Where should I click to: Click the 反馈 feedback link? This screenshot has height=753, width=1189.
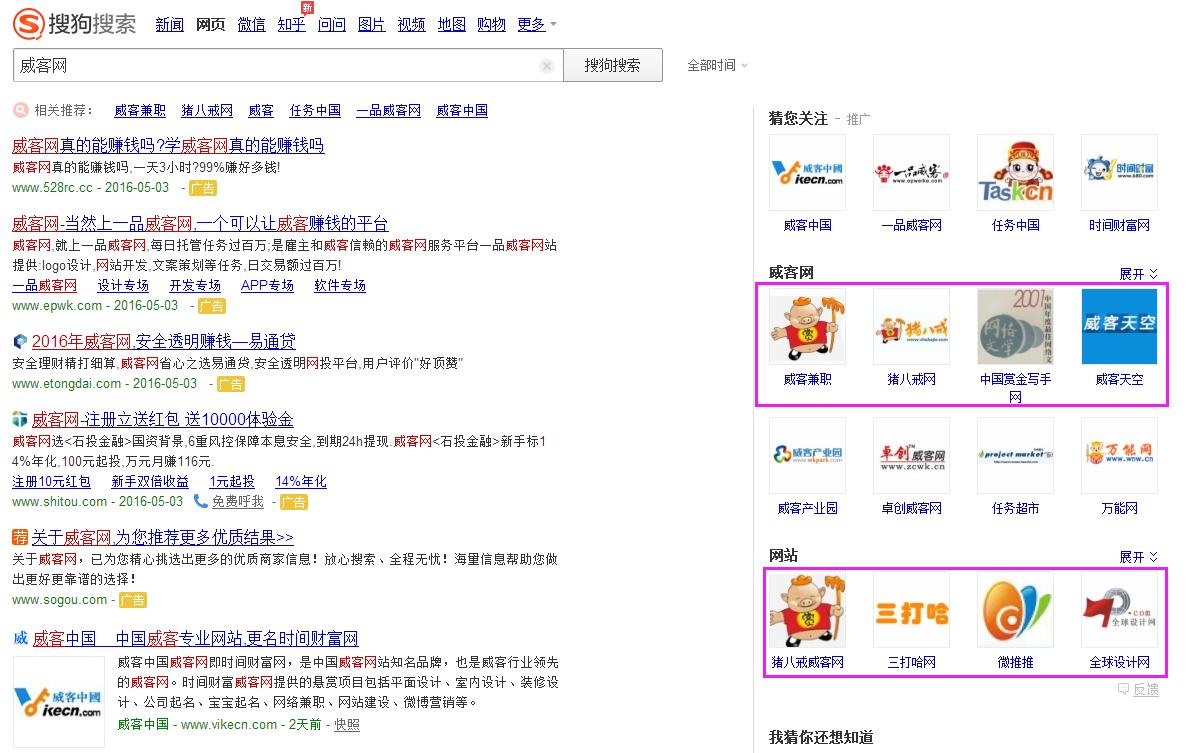pyautogui.click(x=1138, y=690)
